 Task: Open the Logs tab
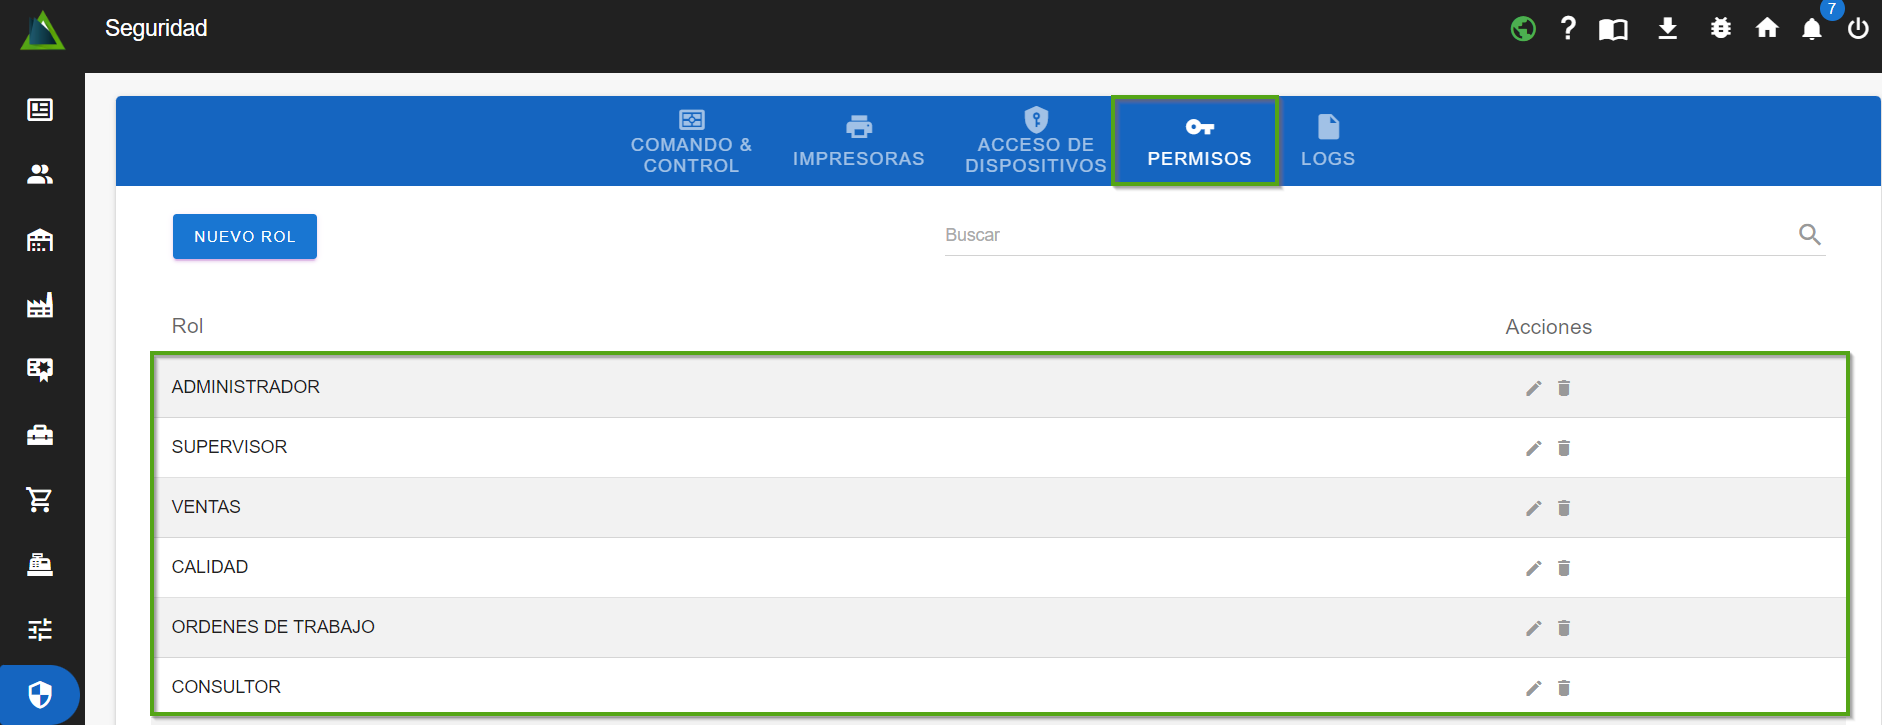click(1327, 141)
